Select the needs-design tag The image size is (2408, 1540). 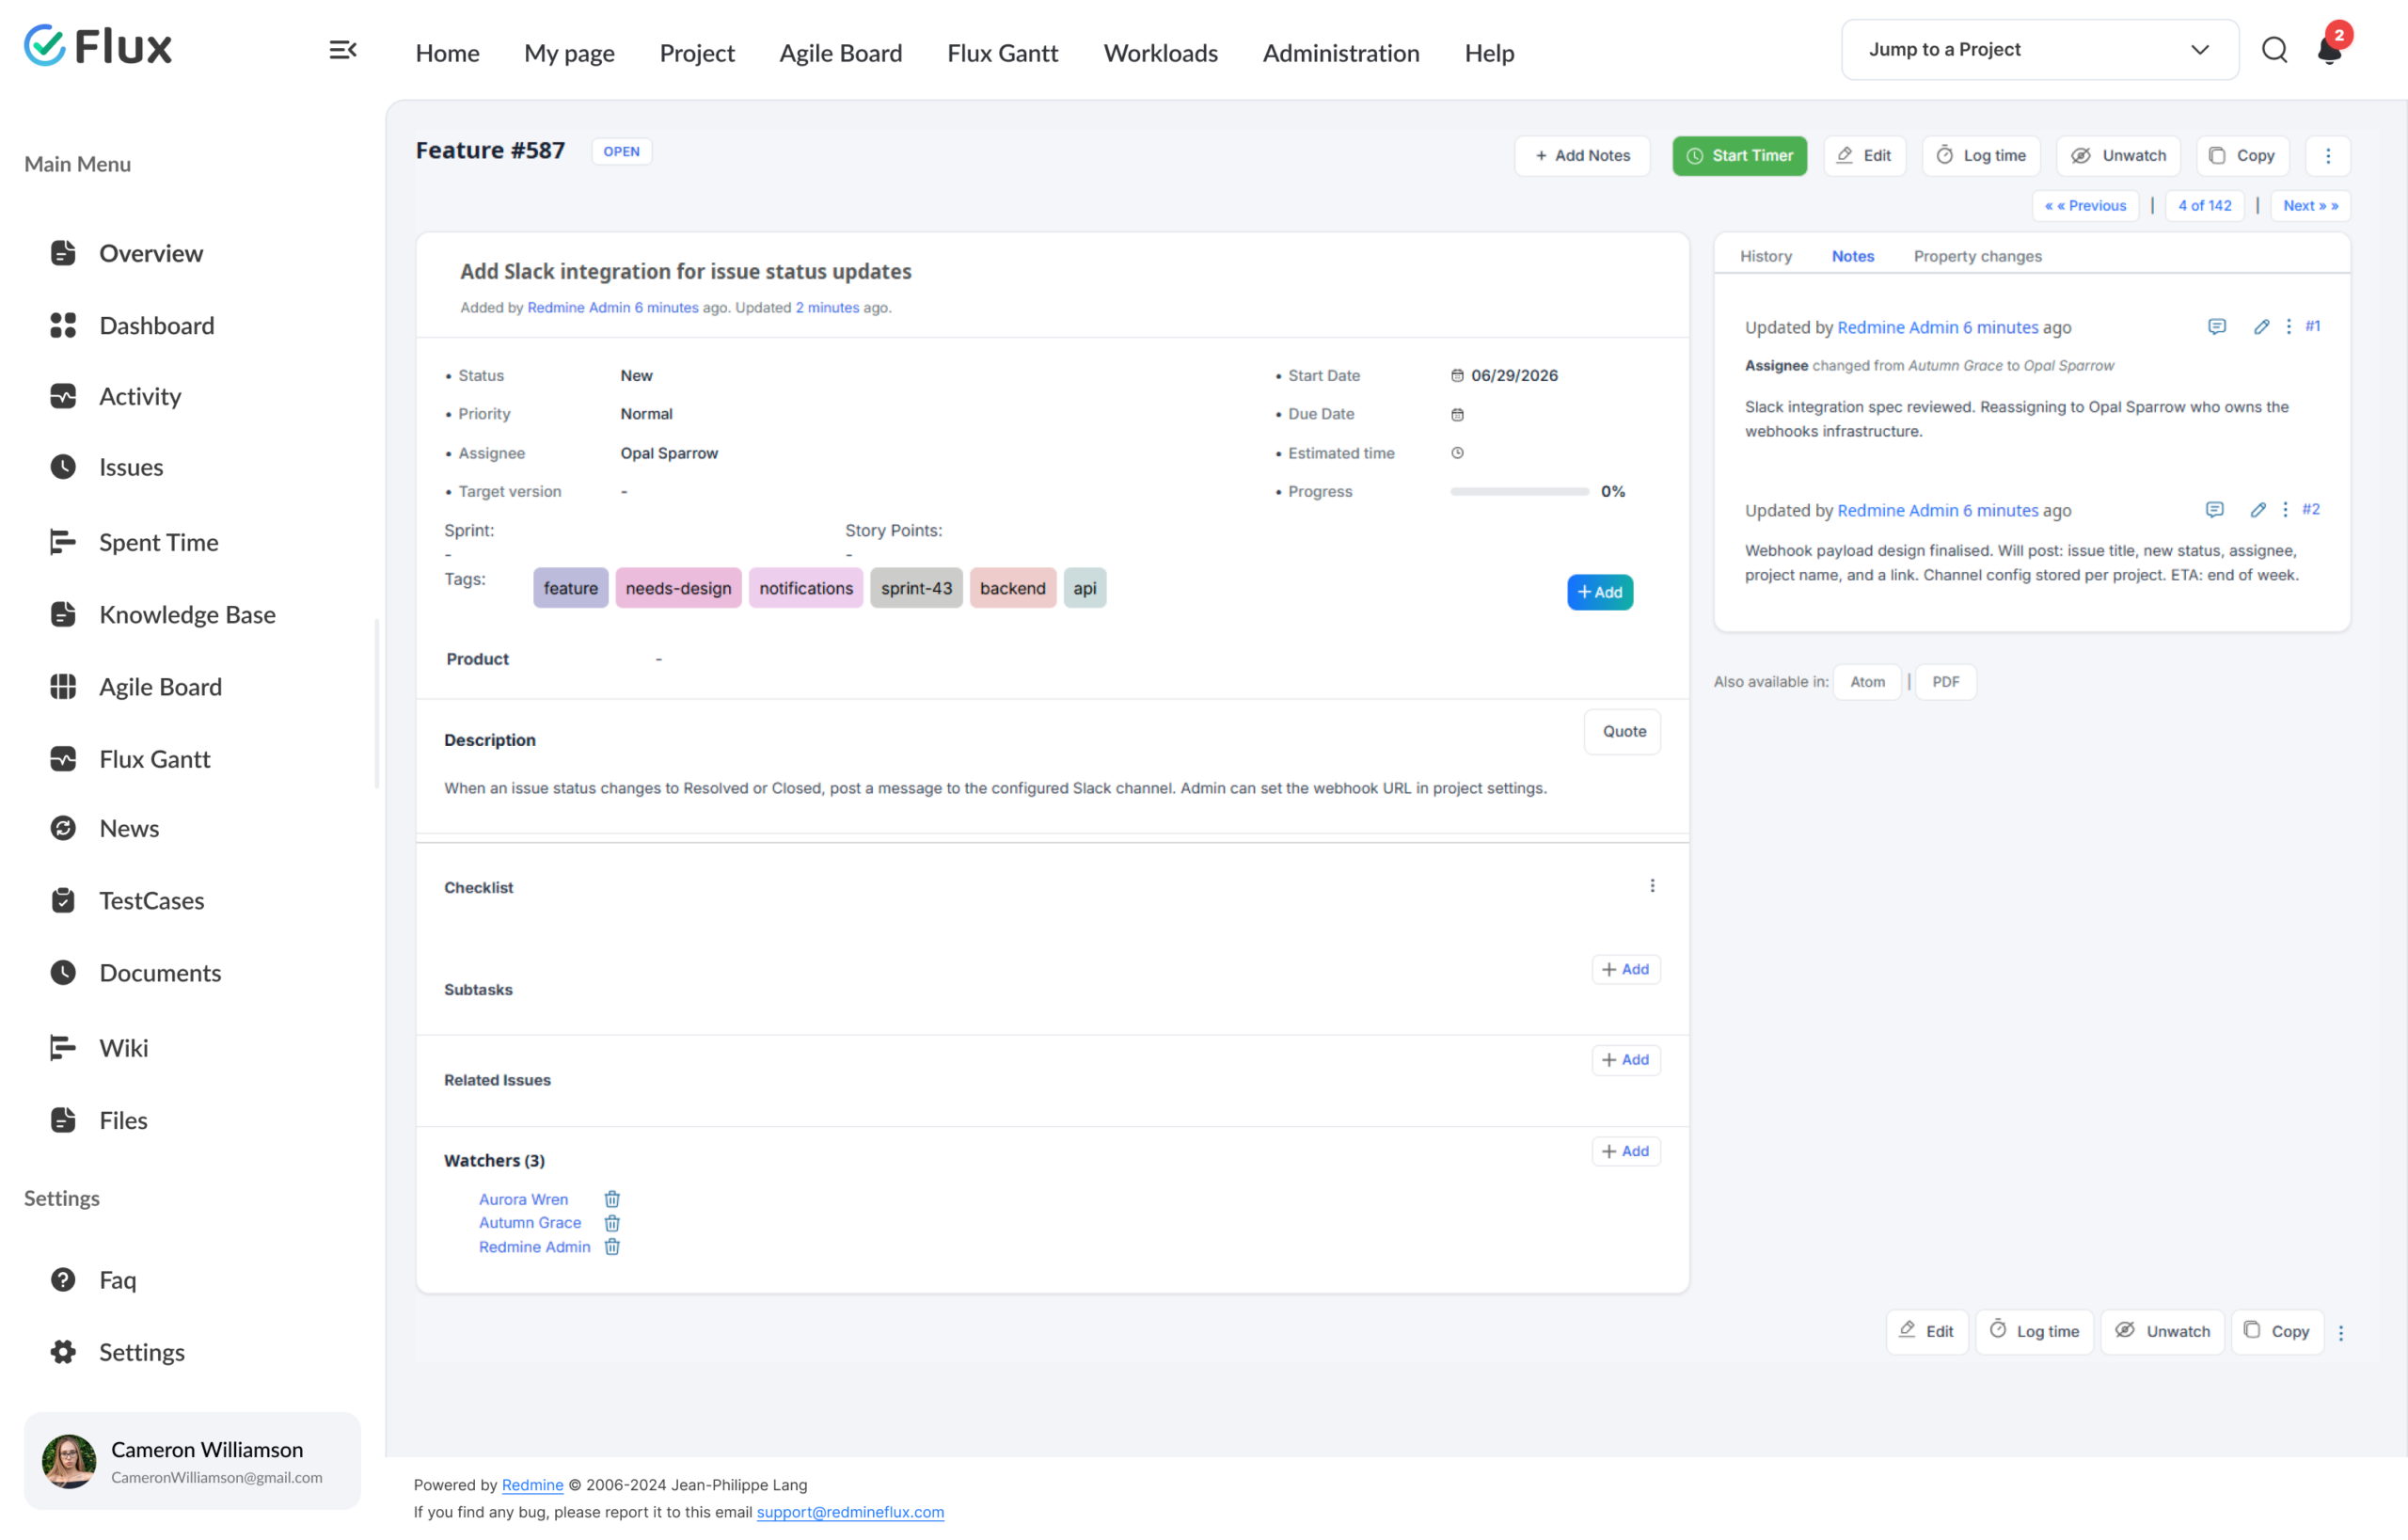(x=678, y=588)
